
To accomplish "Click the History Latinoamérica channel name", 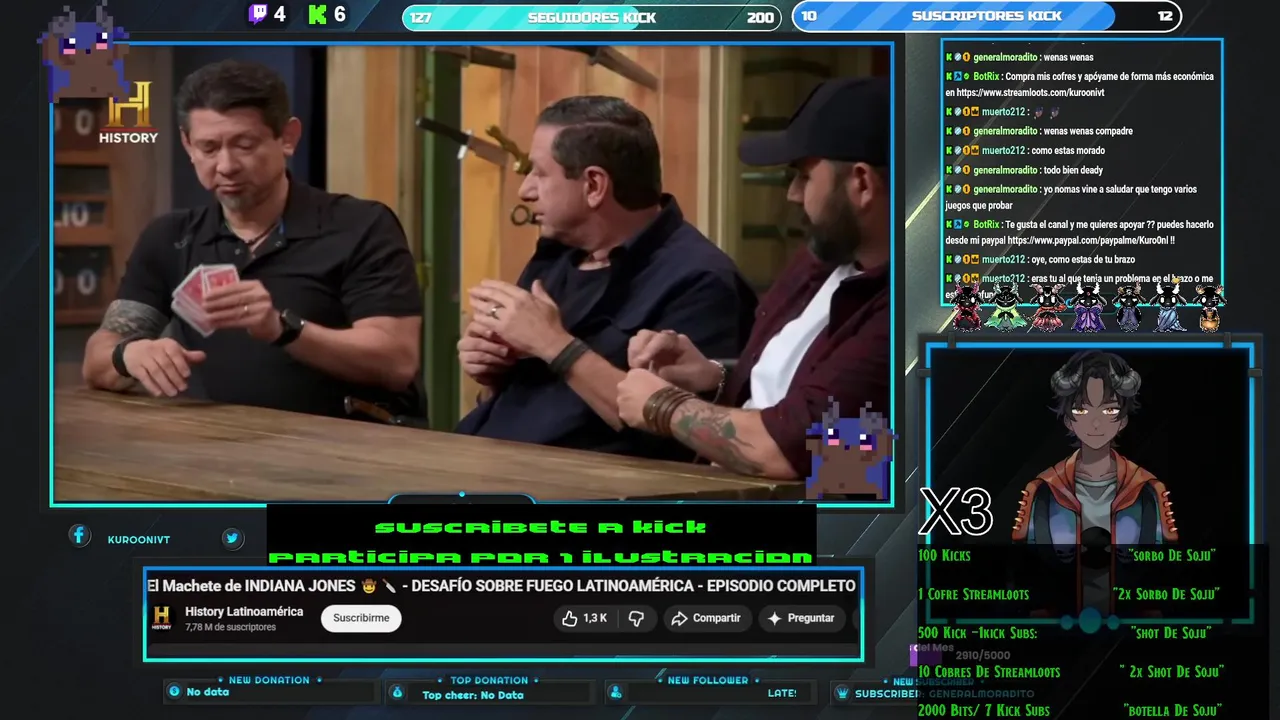I will click(244, 611).
